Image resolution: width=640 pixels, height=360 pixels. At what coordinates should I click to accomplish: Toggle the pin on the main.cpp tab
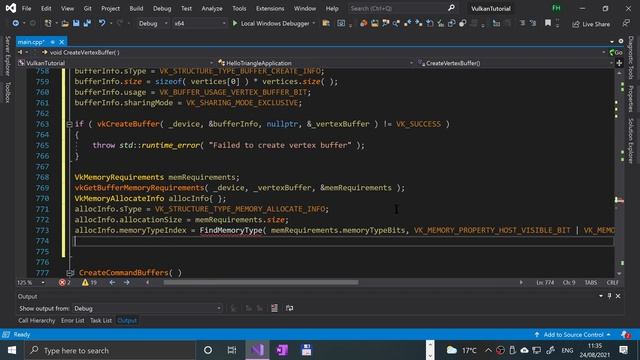click(x=53, y=42)
